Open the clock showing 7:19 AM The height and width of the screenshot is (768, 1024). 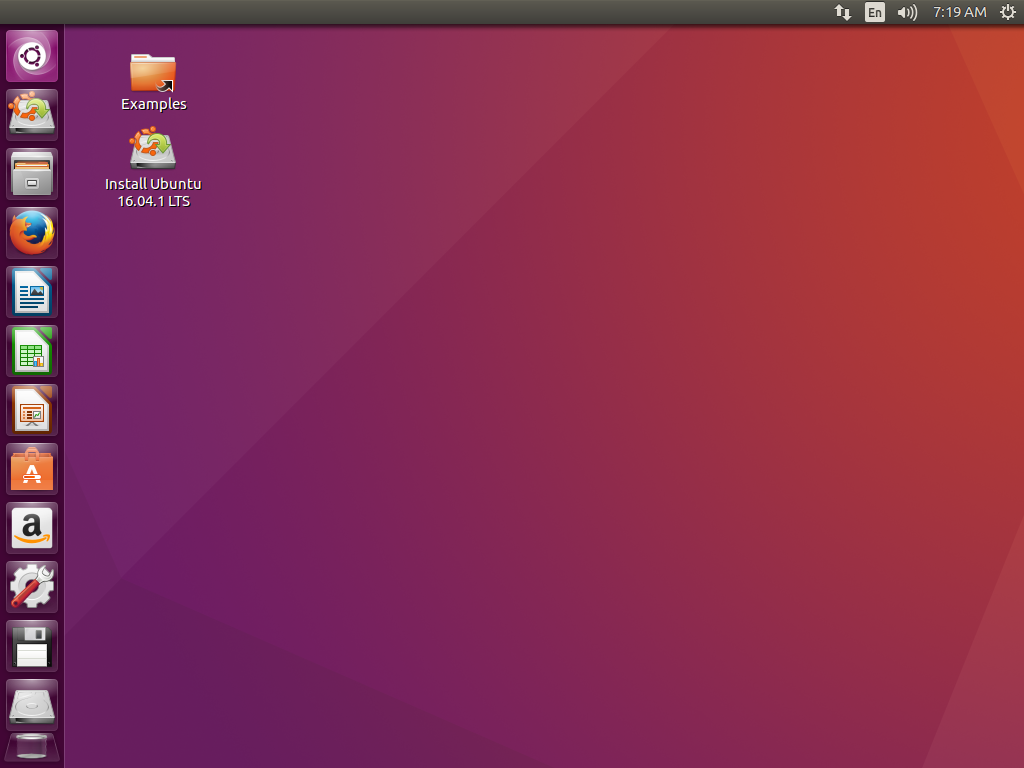pyautogui.click(x=959, y=12)
